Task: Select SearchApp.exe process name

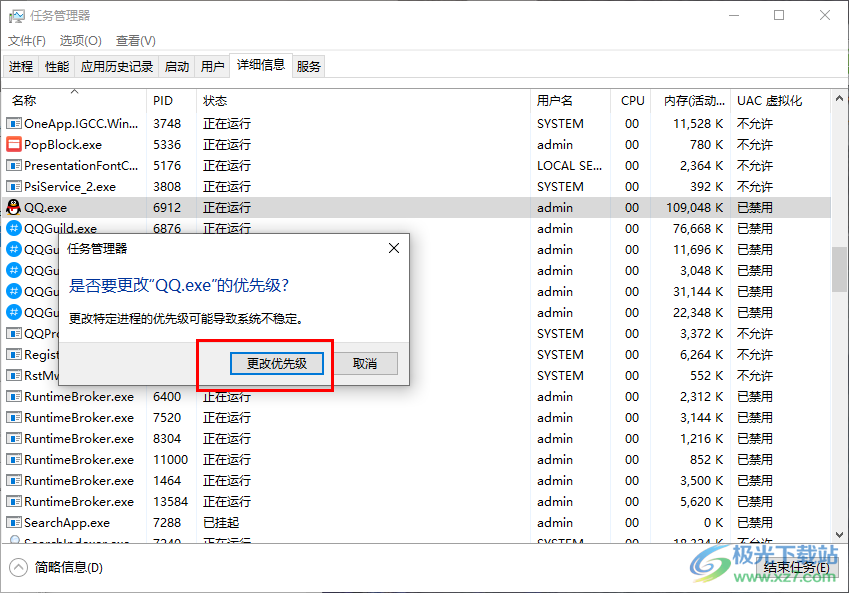Action: tap(67, 523)
